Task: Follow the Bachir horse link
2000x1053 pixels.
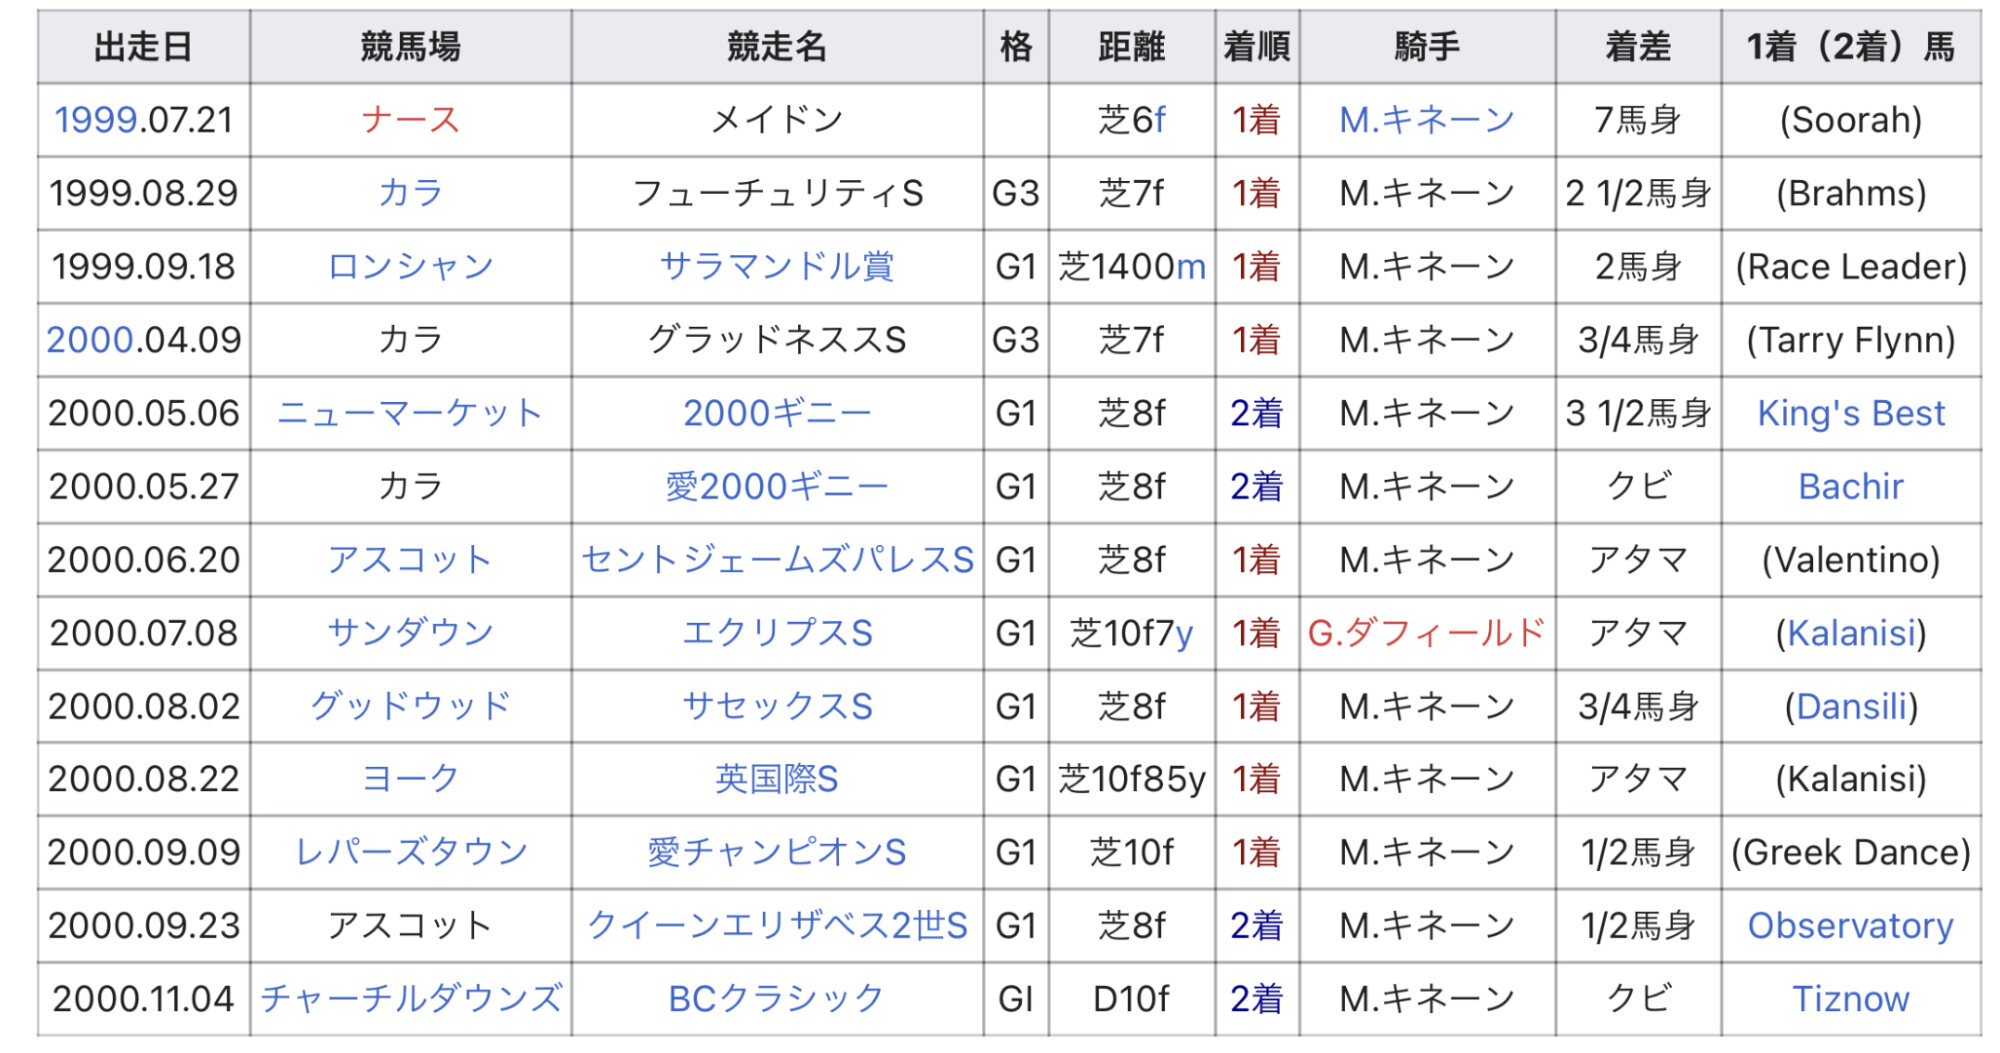Action: 1851,486
